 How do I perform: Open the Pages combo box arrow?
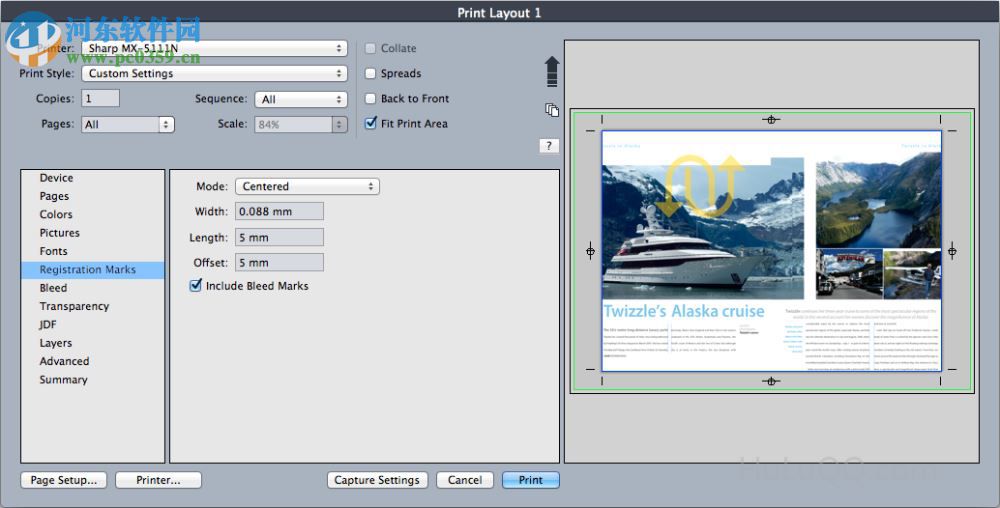166,124
